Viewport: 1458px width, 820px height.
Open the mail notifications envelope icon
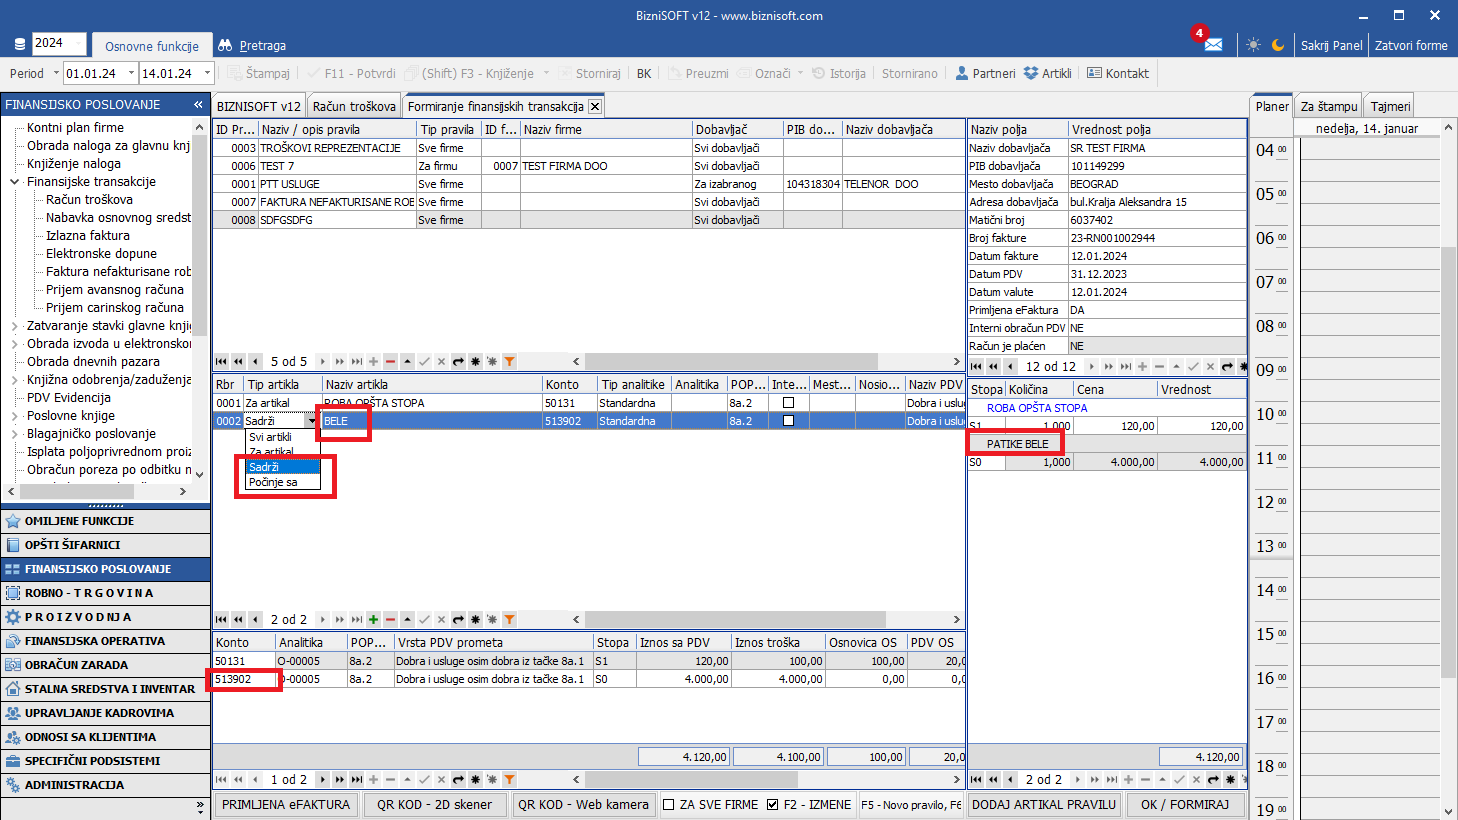1213,45
